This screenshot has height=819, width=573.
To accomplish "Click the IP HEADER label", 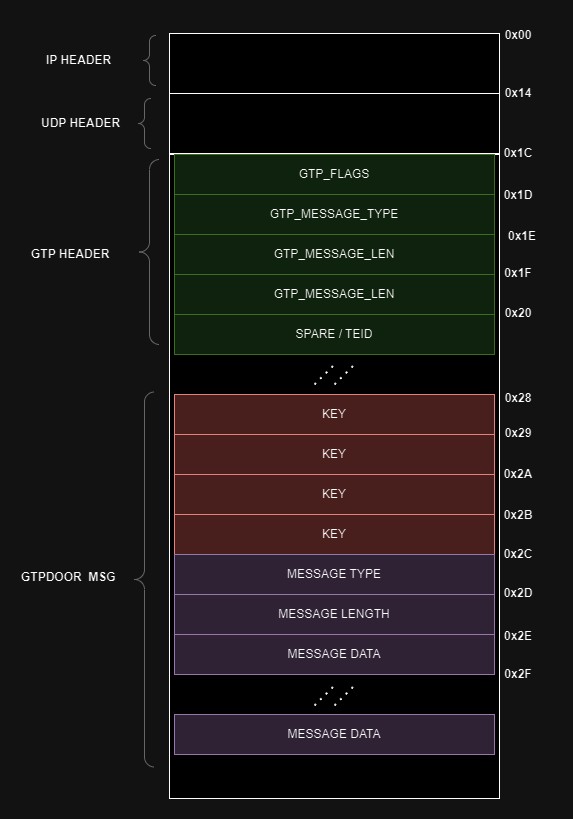I will click(78, 60).
